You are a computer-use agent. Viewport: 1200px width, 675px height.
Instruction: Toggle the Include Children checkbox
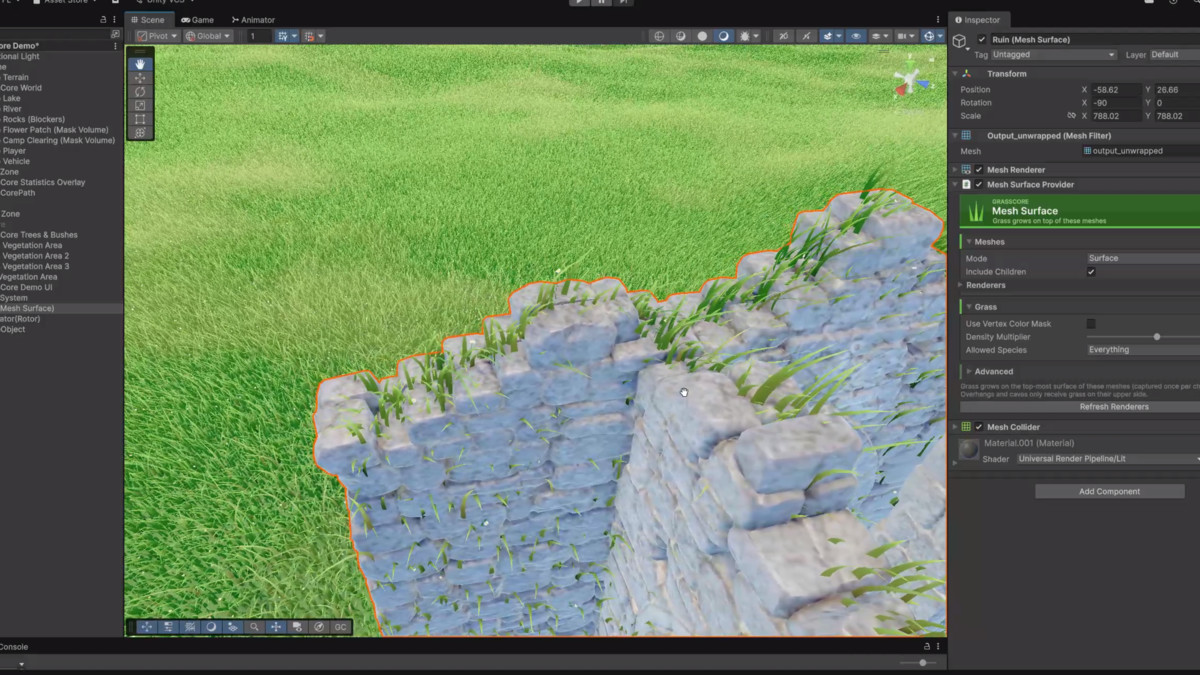[x=1091, y=272]
